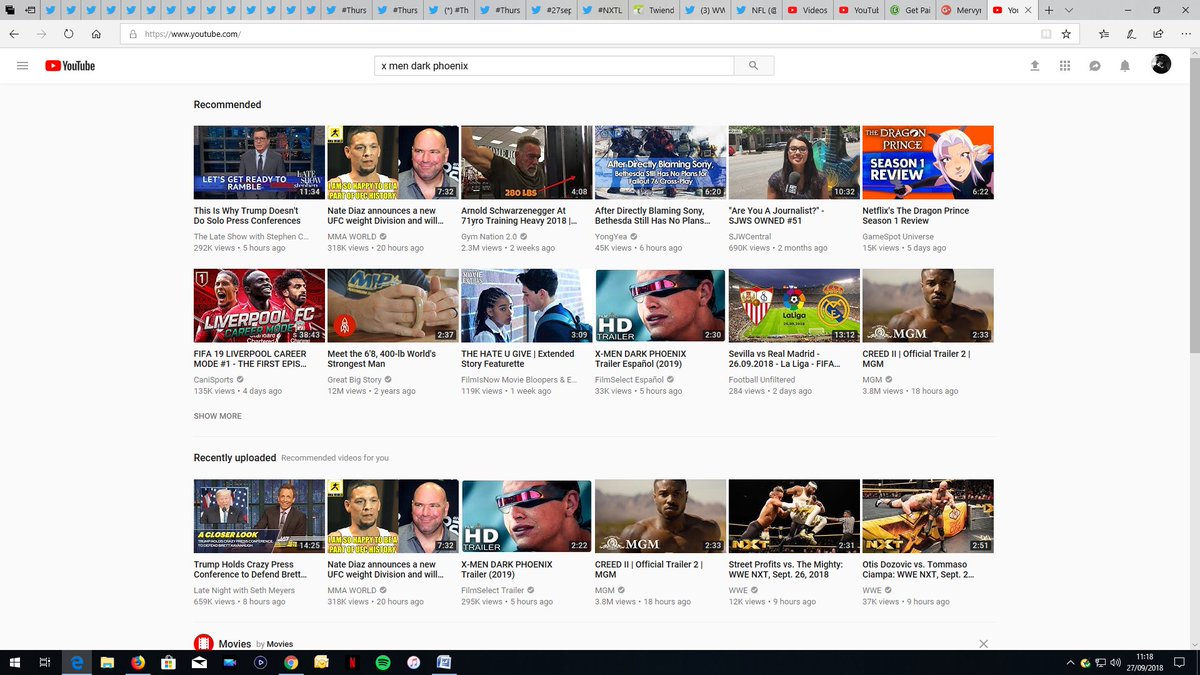This screenshot has width=1200, height=675.
Task: Switch to the Twiend tab
Action: click(x=653, y=10)
